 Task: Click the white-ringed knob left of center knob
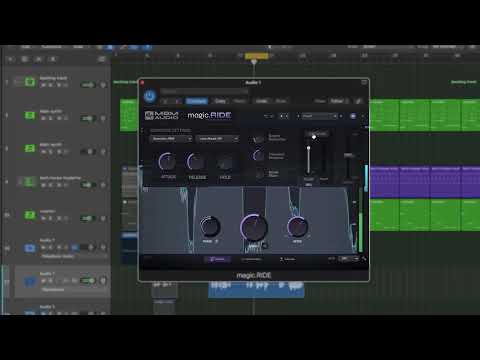click(210, 226)
